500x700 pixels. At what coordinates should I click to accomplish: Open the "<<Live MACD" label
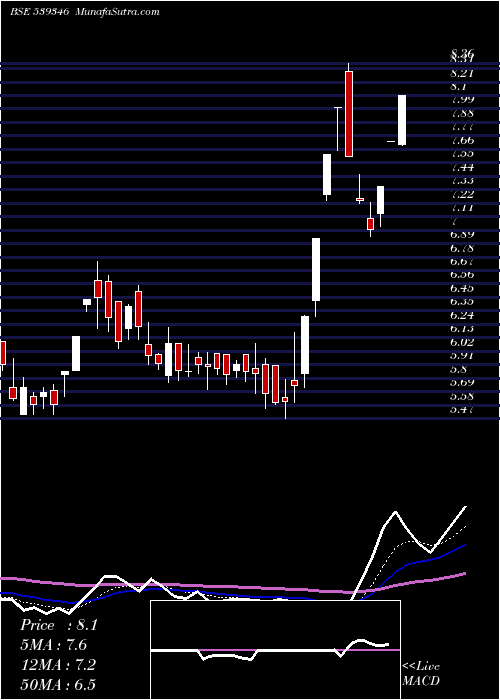coord(421,674)
